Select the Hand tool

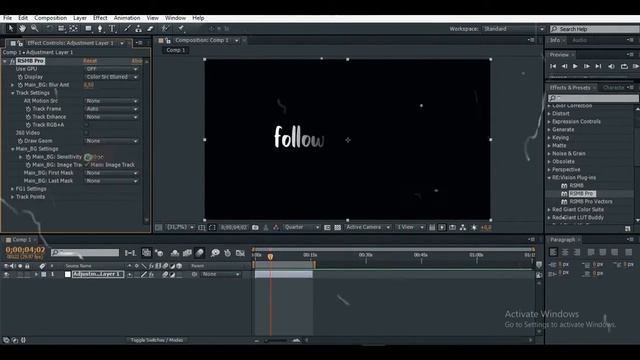(x=22, y=29)
